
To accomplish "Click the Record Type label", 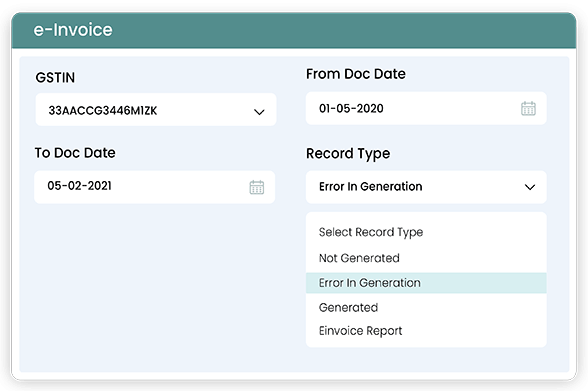I will [x=348, y=154].
